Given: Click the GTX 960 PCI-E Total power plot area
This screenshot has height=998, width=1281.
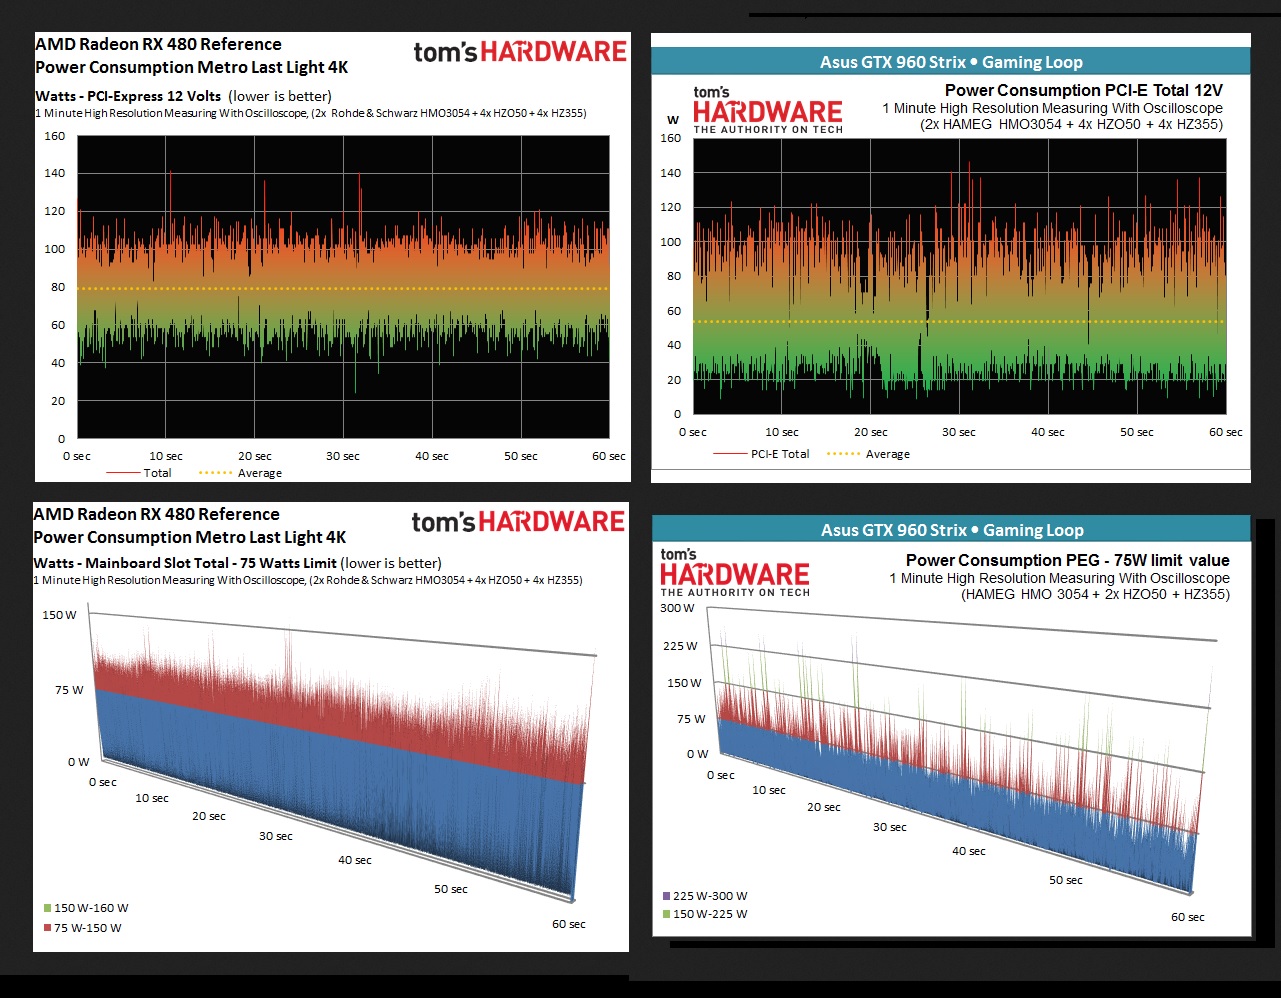Looking at the screenshot, I should pyautogui.click(x=959, y=276).
